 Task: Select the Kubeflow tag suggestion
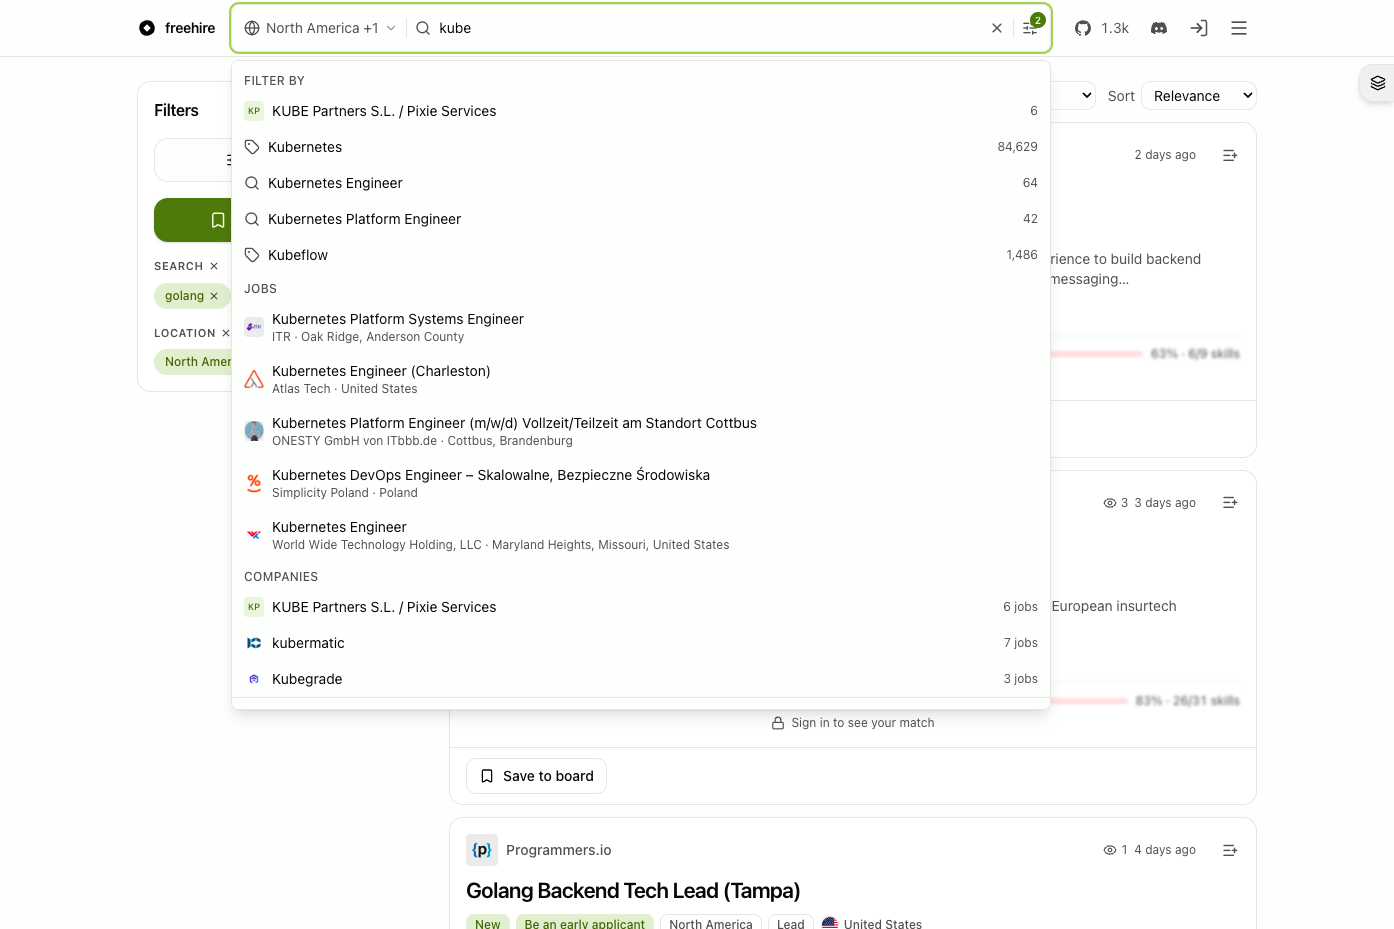click(641, 255)
